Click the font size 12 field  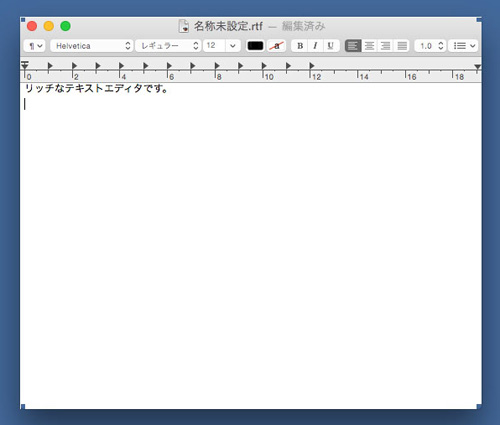[x=214, y=46]
